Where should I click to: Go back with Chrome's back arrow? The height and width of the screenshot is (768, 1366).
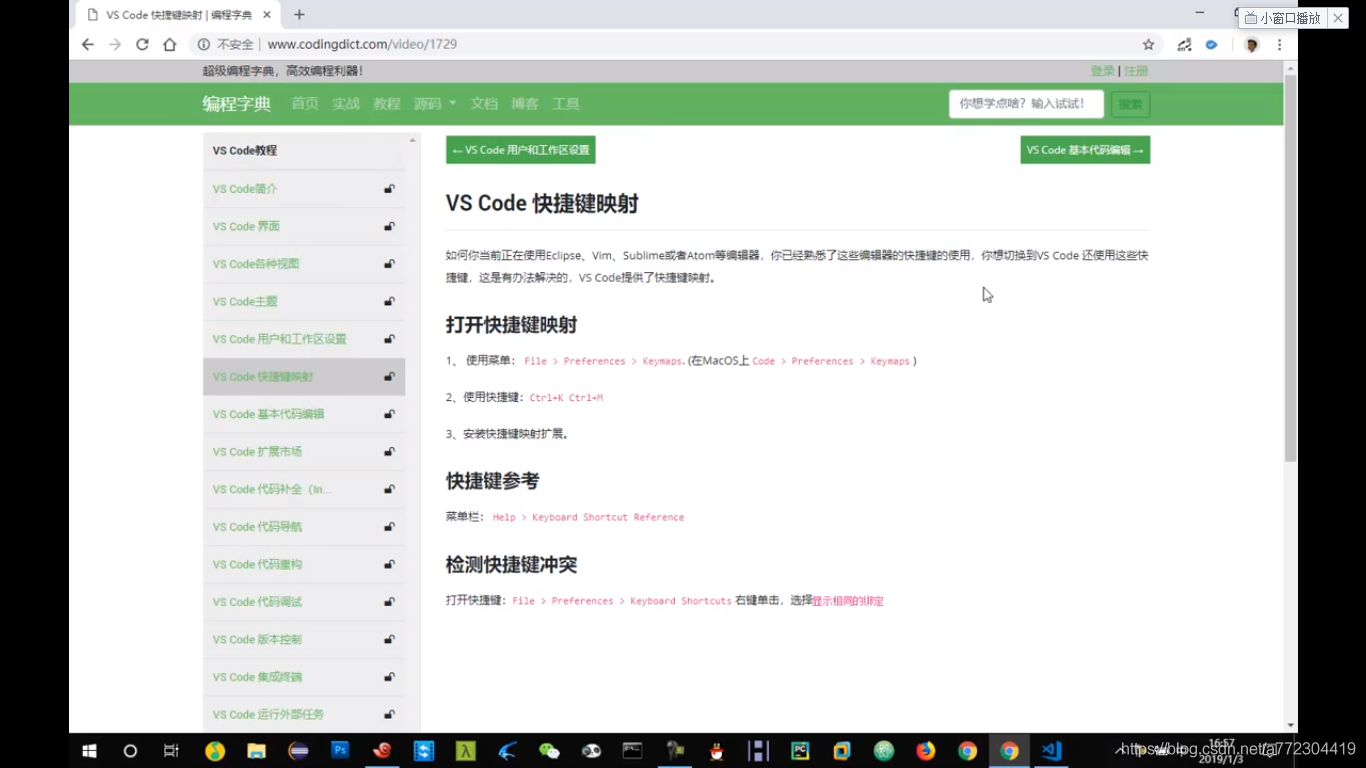tap(88, 44)
